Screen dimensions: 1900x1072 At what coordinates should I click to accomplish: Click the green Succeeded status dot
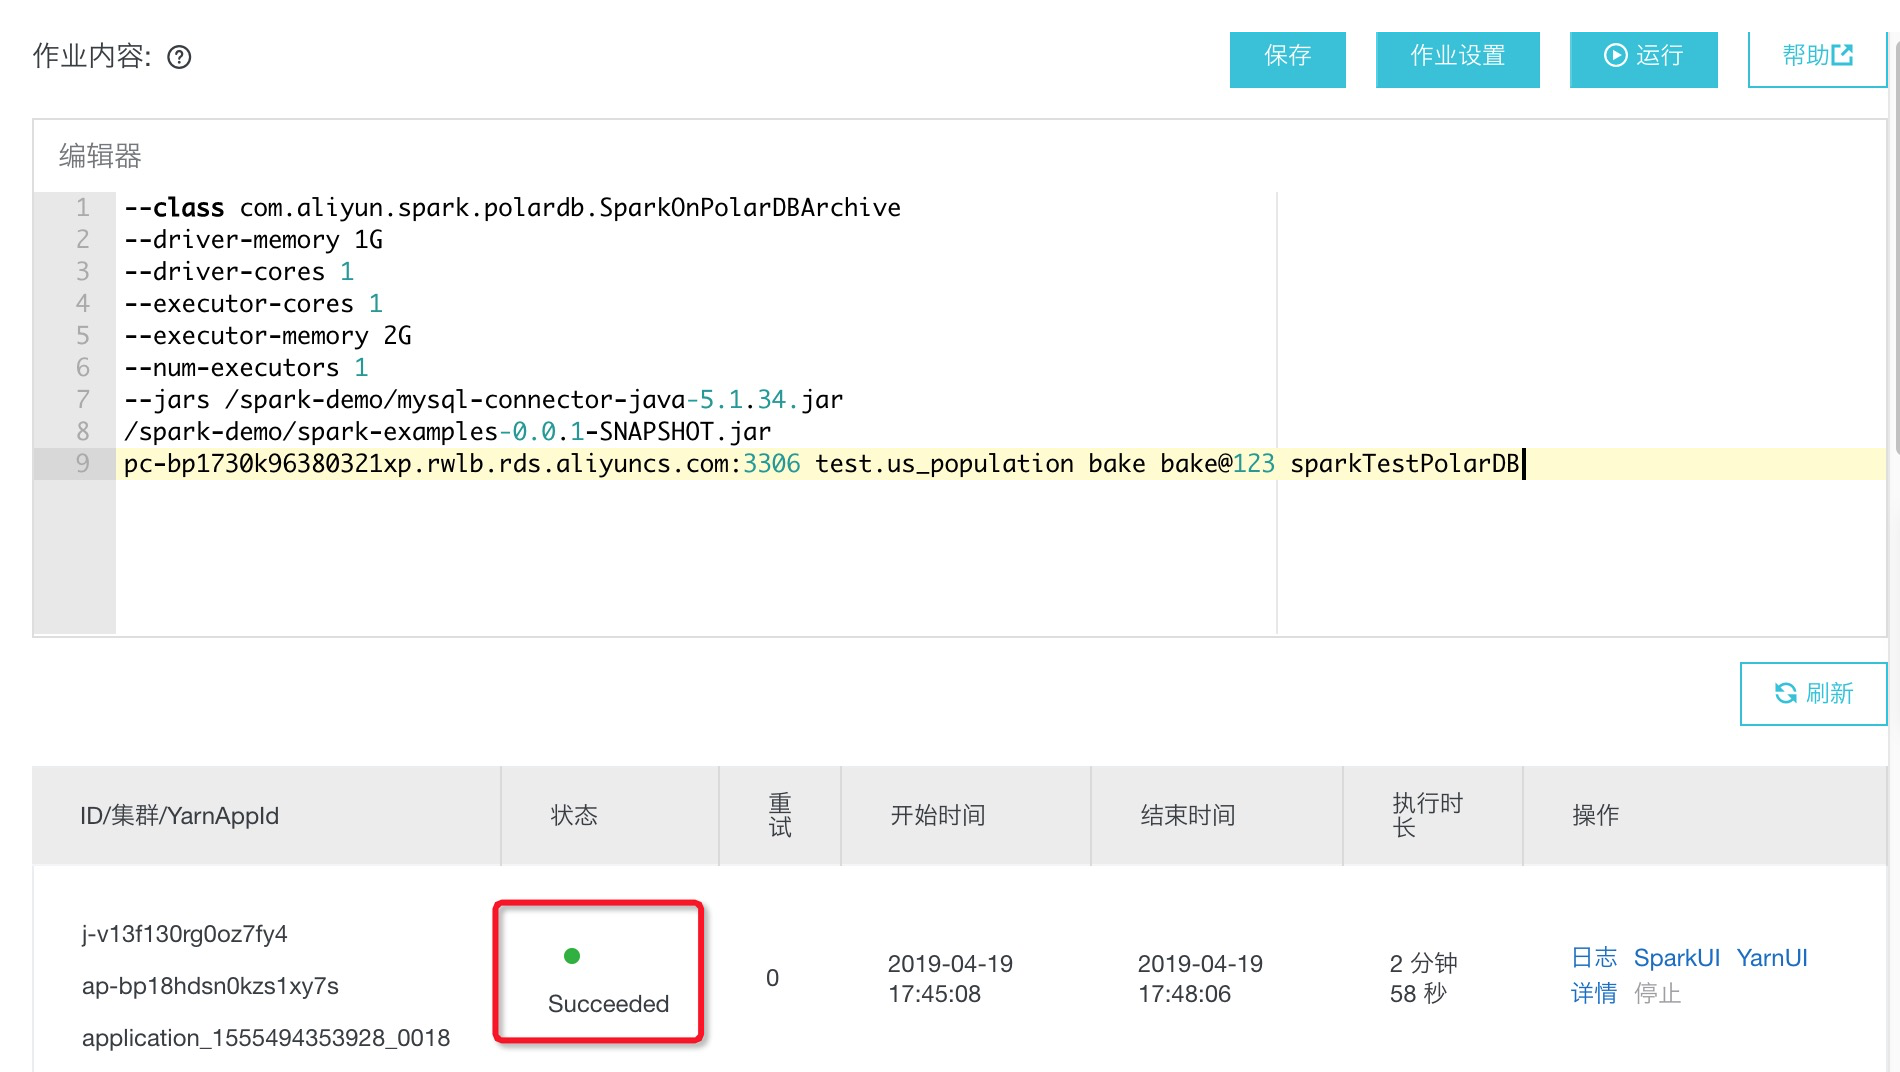572,956
